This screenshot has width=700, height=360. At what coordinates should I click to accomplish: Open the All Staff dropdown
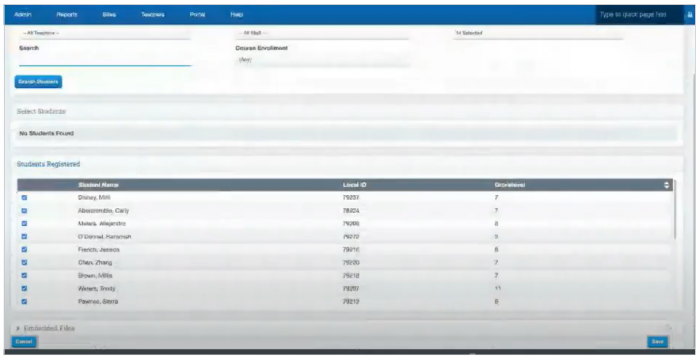pyautogui.click(x=322, y=33)
